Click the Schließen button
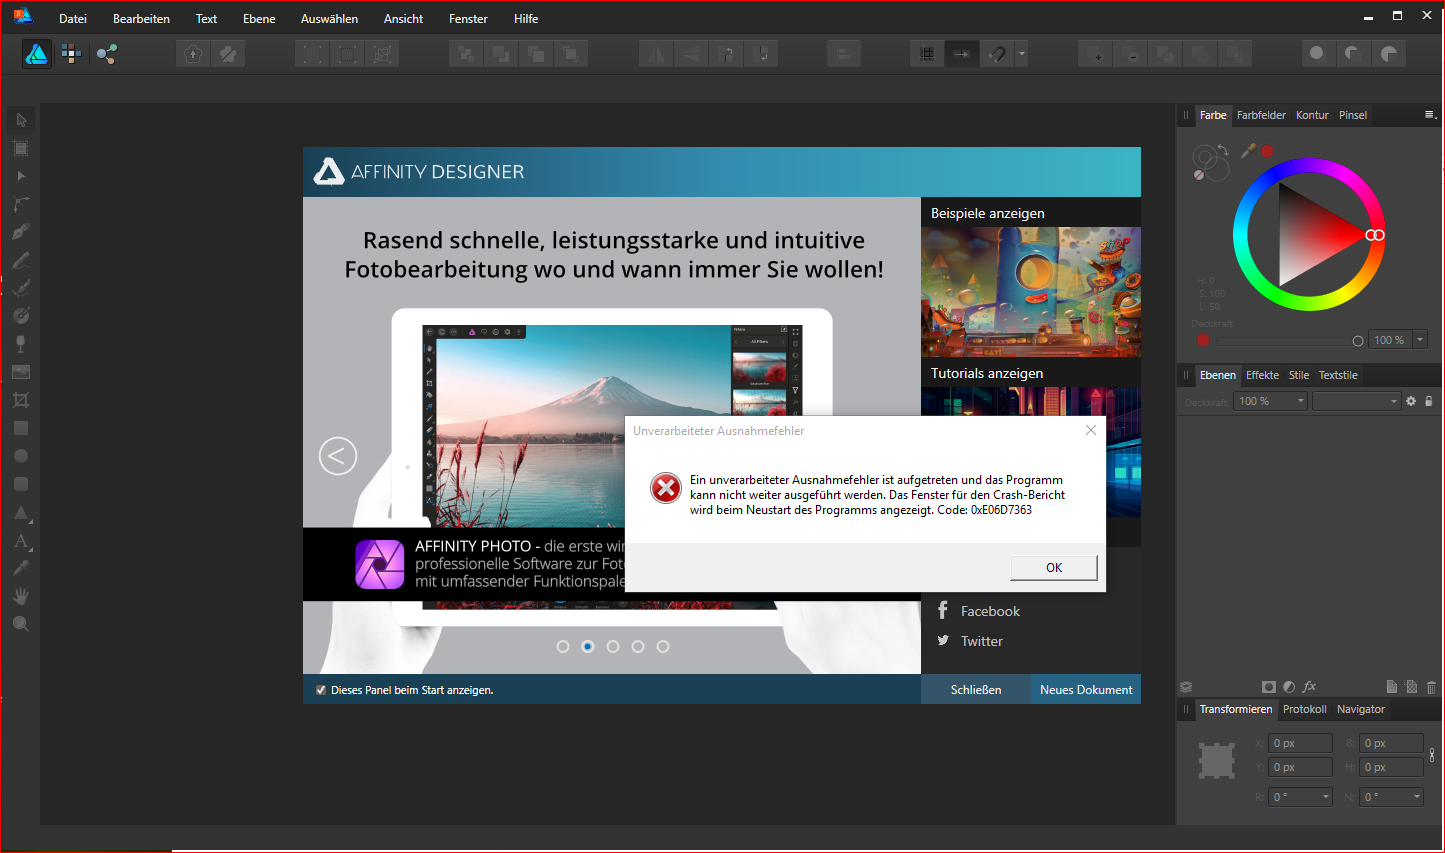Screen dimensions: 1445x853 click(x=976, y=689)
